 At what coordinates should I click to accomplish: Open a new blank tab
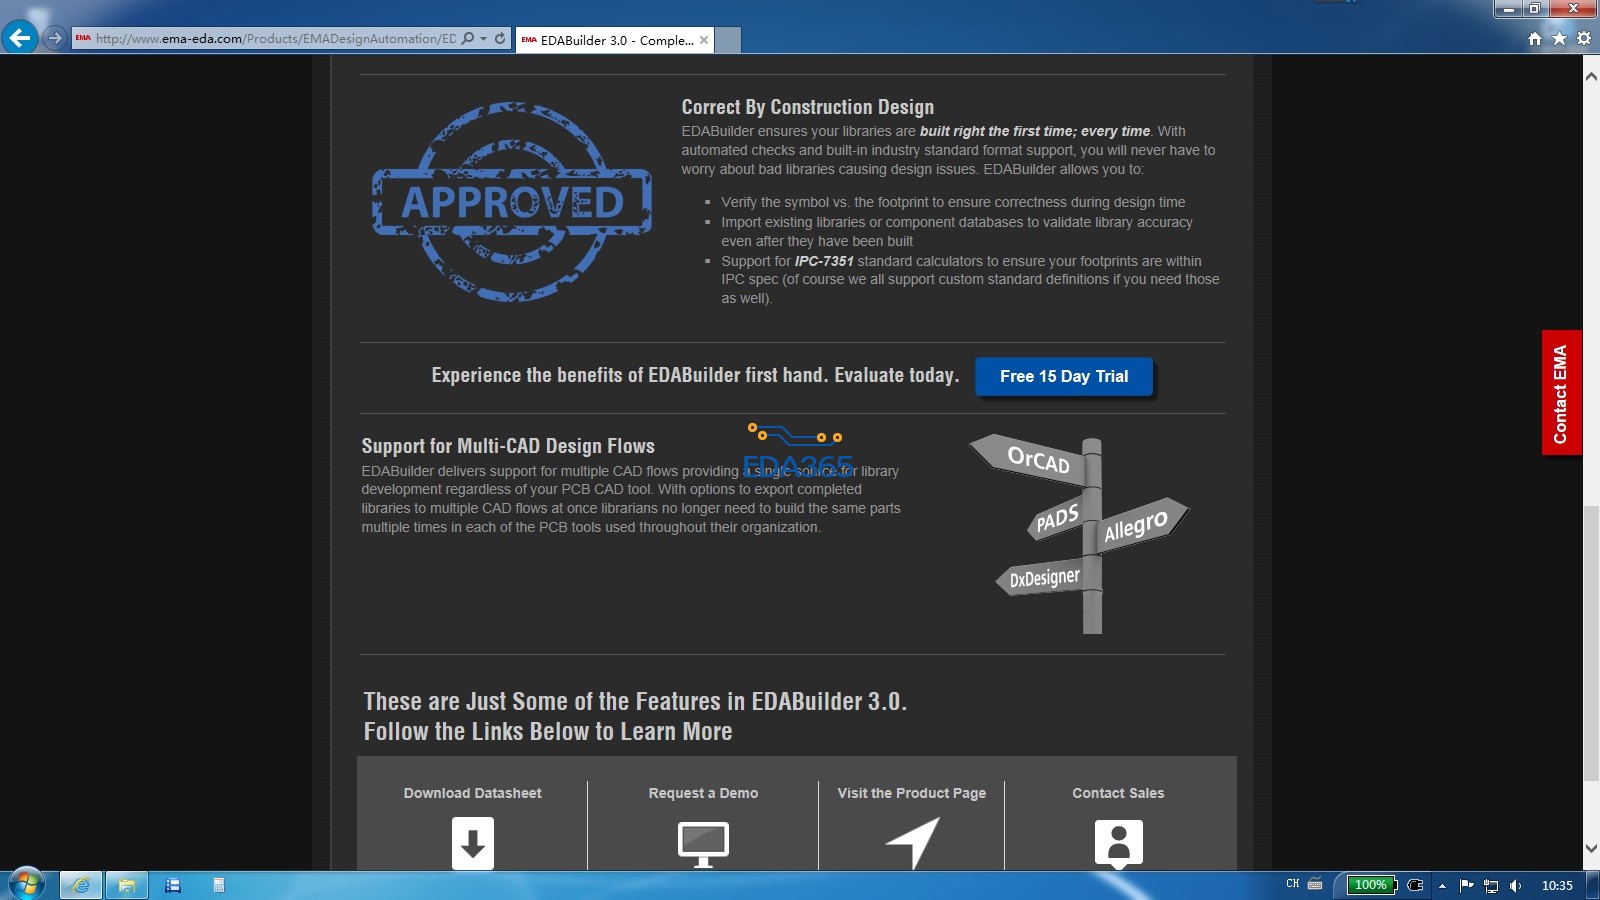click(x=728, y=40)
